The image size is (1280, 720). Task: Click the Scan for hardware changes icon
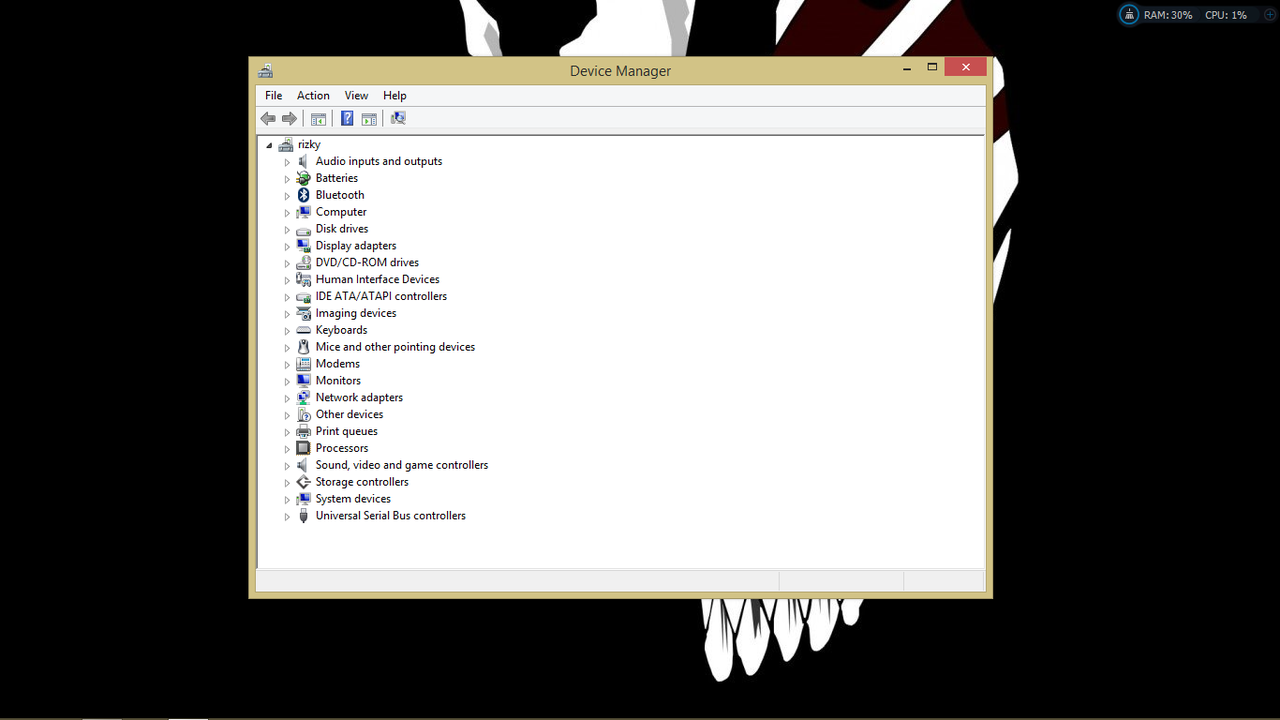coord(398,118)
